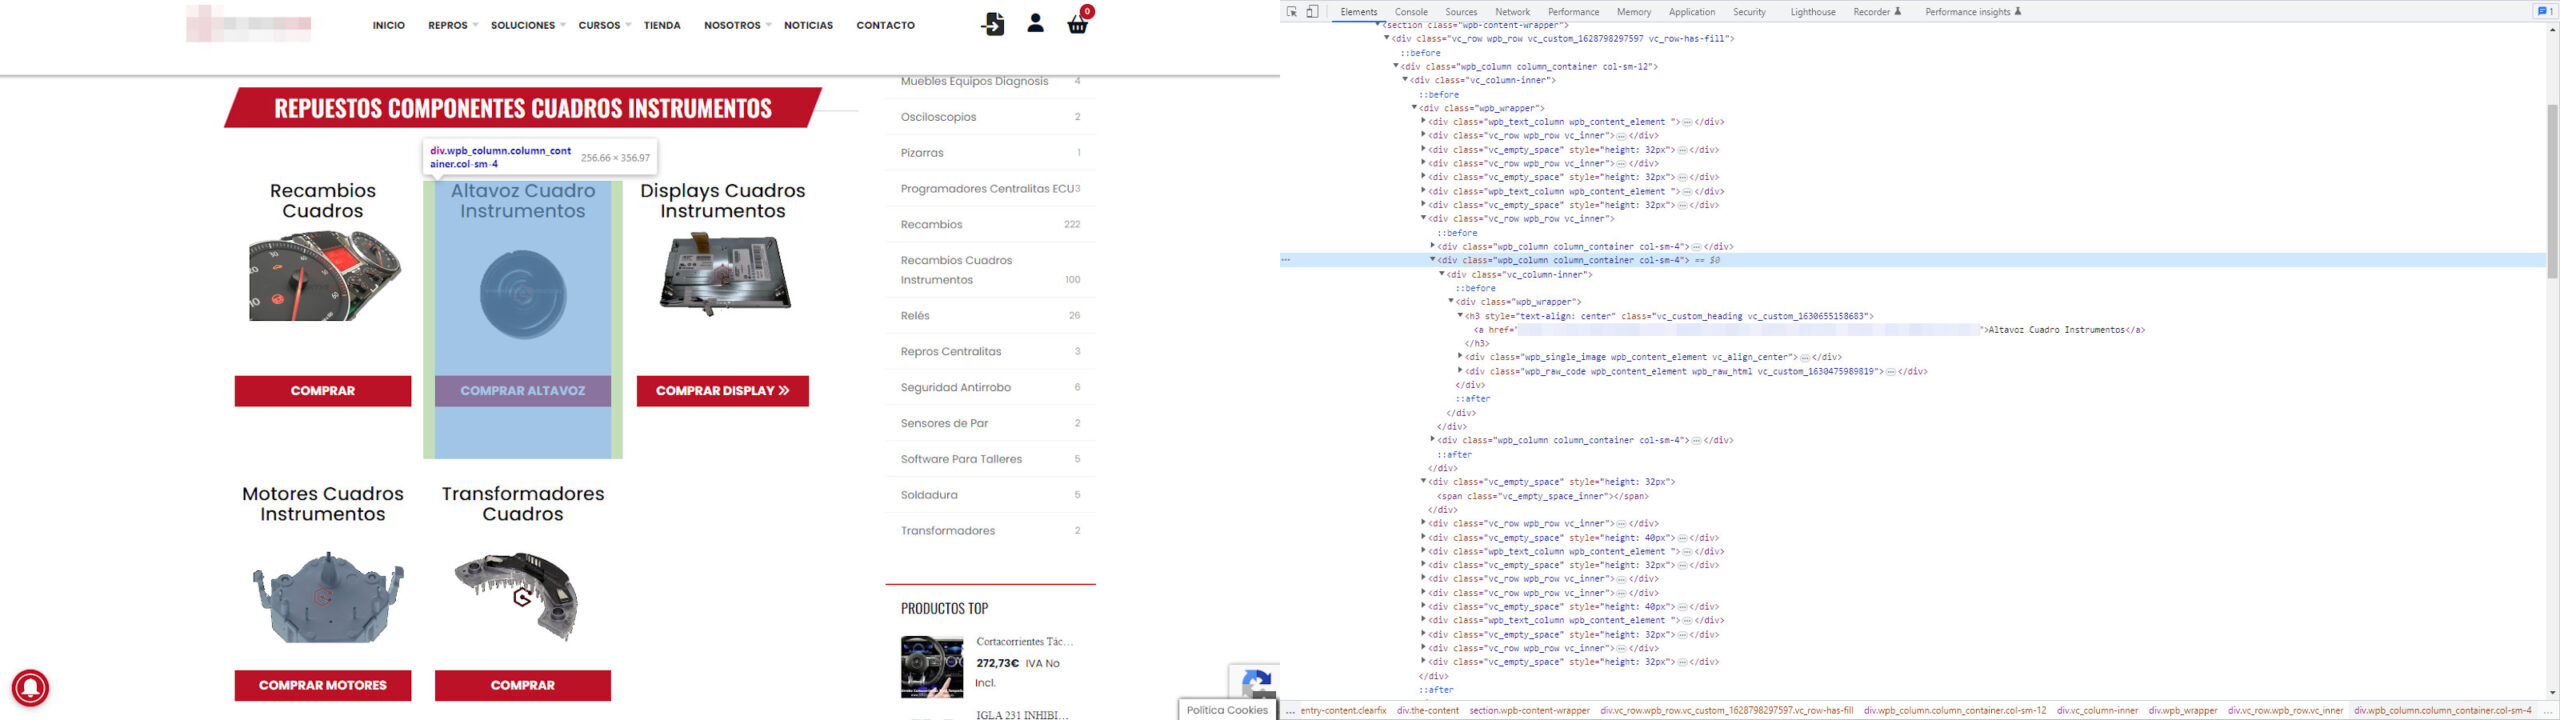Open the Network tab

[1512, 12]
